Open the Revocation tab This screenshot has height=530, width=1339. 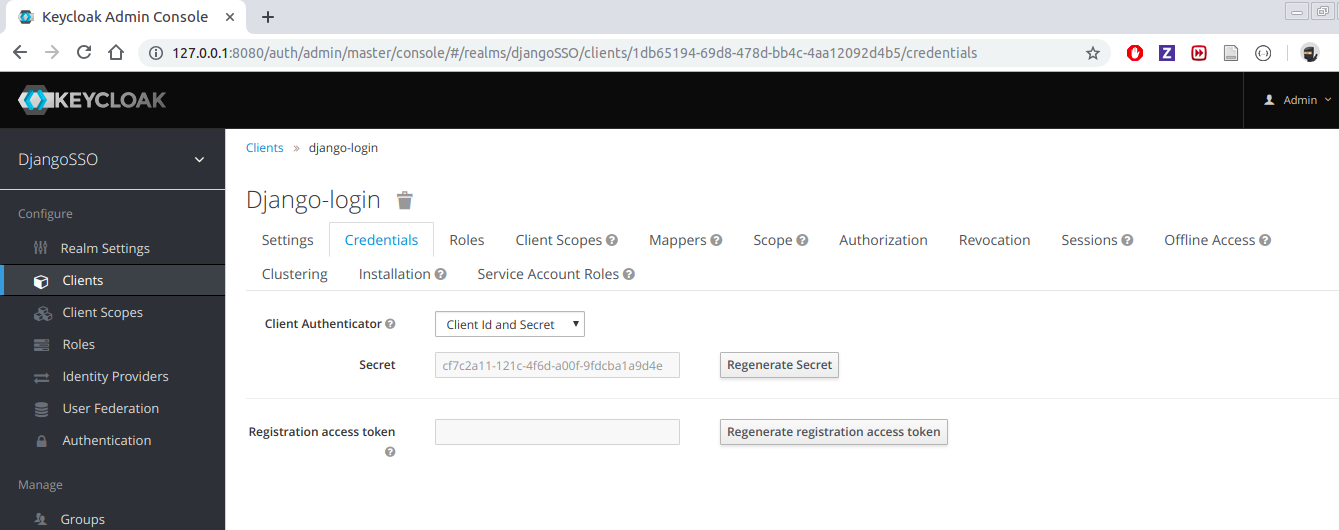coord(994,240)
